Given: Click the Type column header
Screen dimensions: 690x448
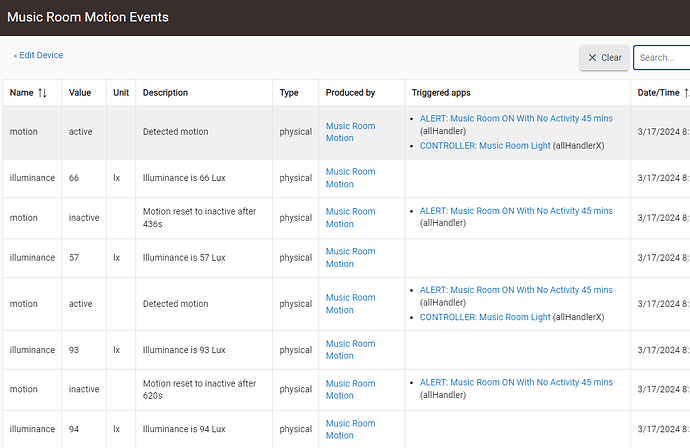Looking at the screenshot, I should tap(289, 93).
